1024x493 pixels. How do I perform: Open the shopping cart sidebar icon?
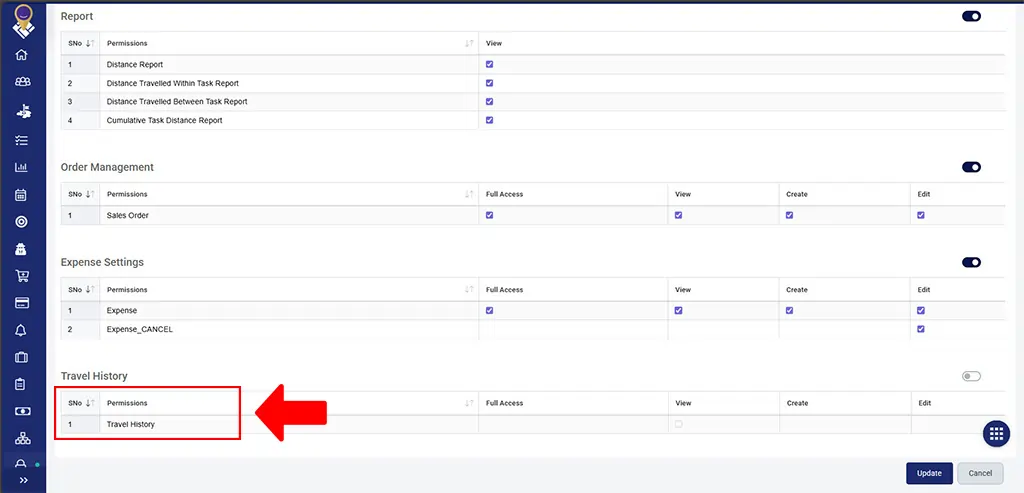click(22, 276)
